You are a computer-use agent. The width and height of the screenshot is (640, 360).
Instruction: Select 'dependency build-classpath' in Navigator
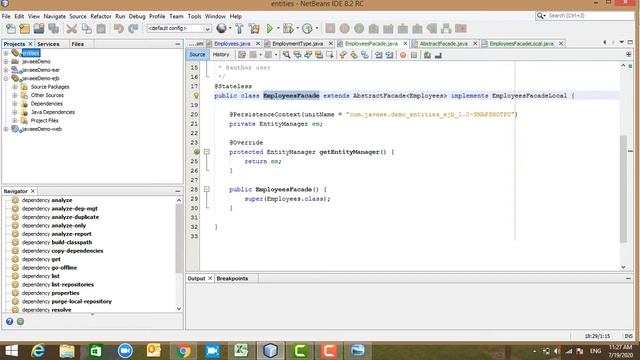(x=57, y=242)
